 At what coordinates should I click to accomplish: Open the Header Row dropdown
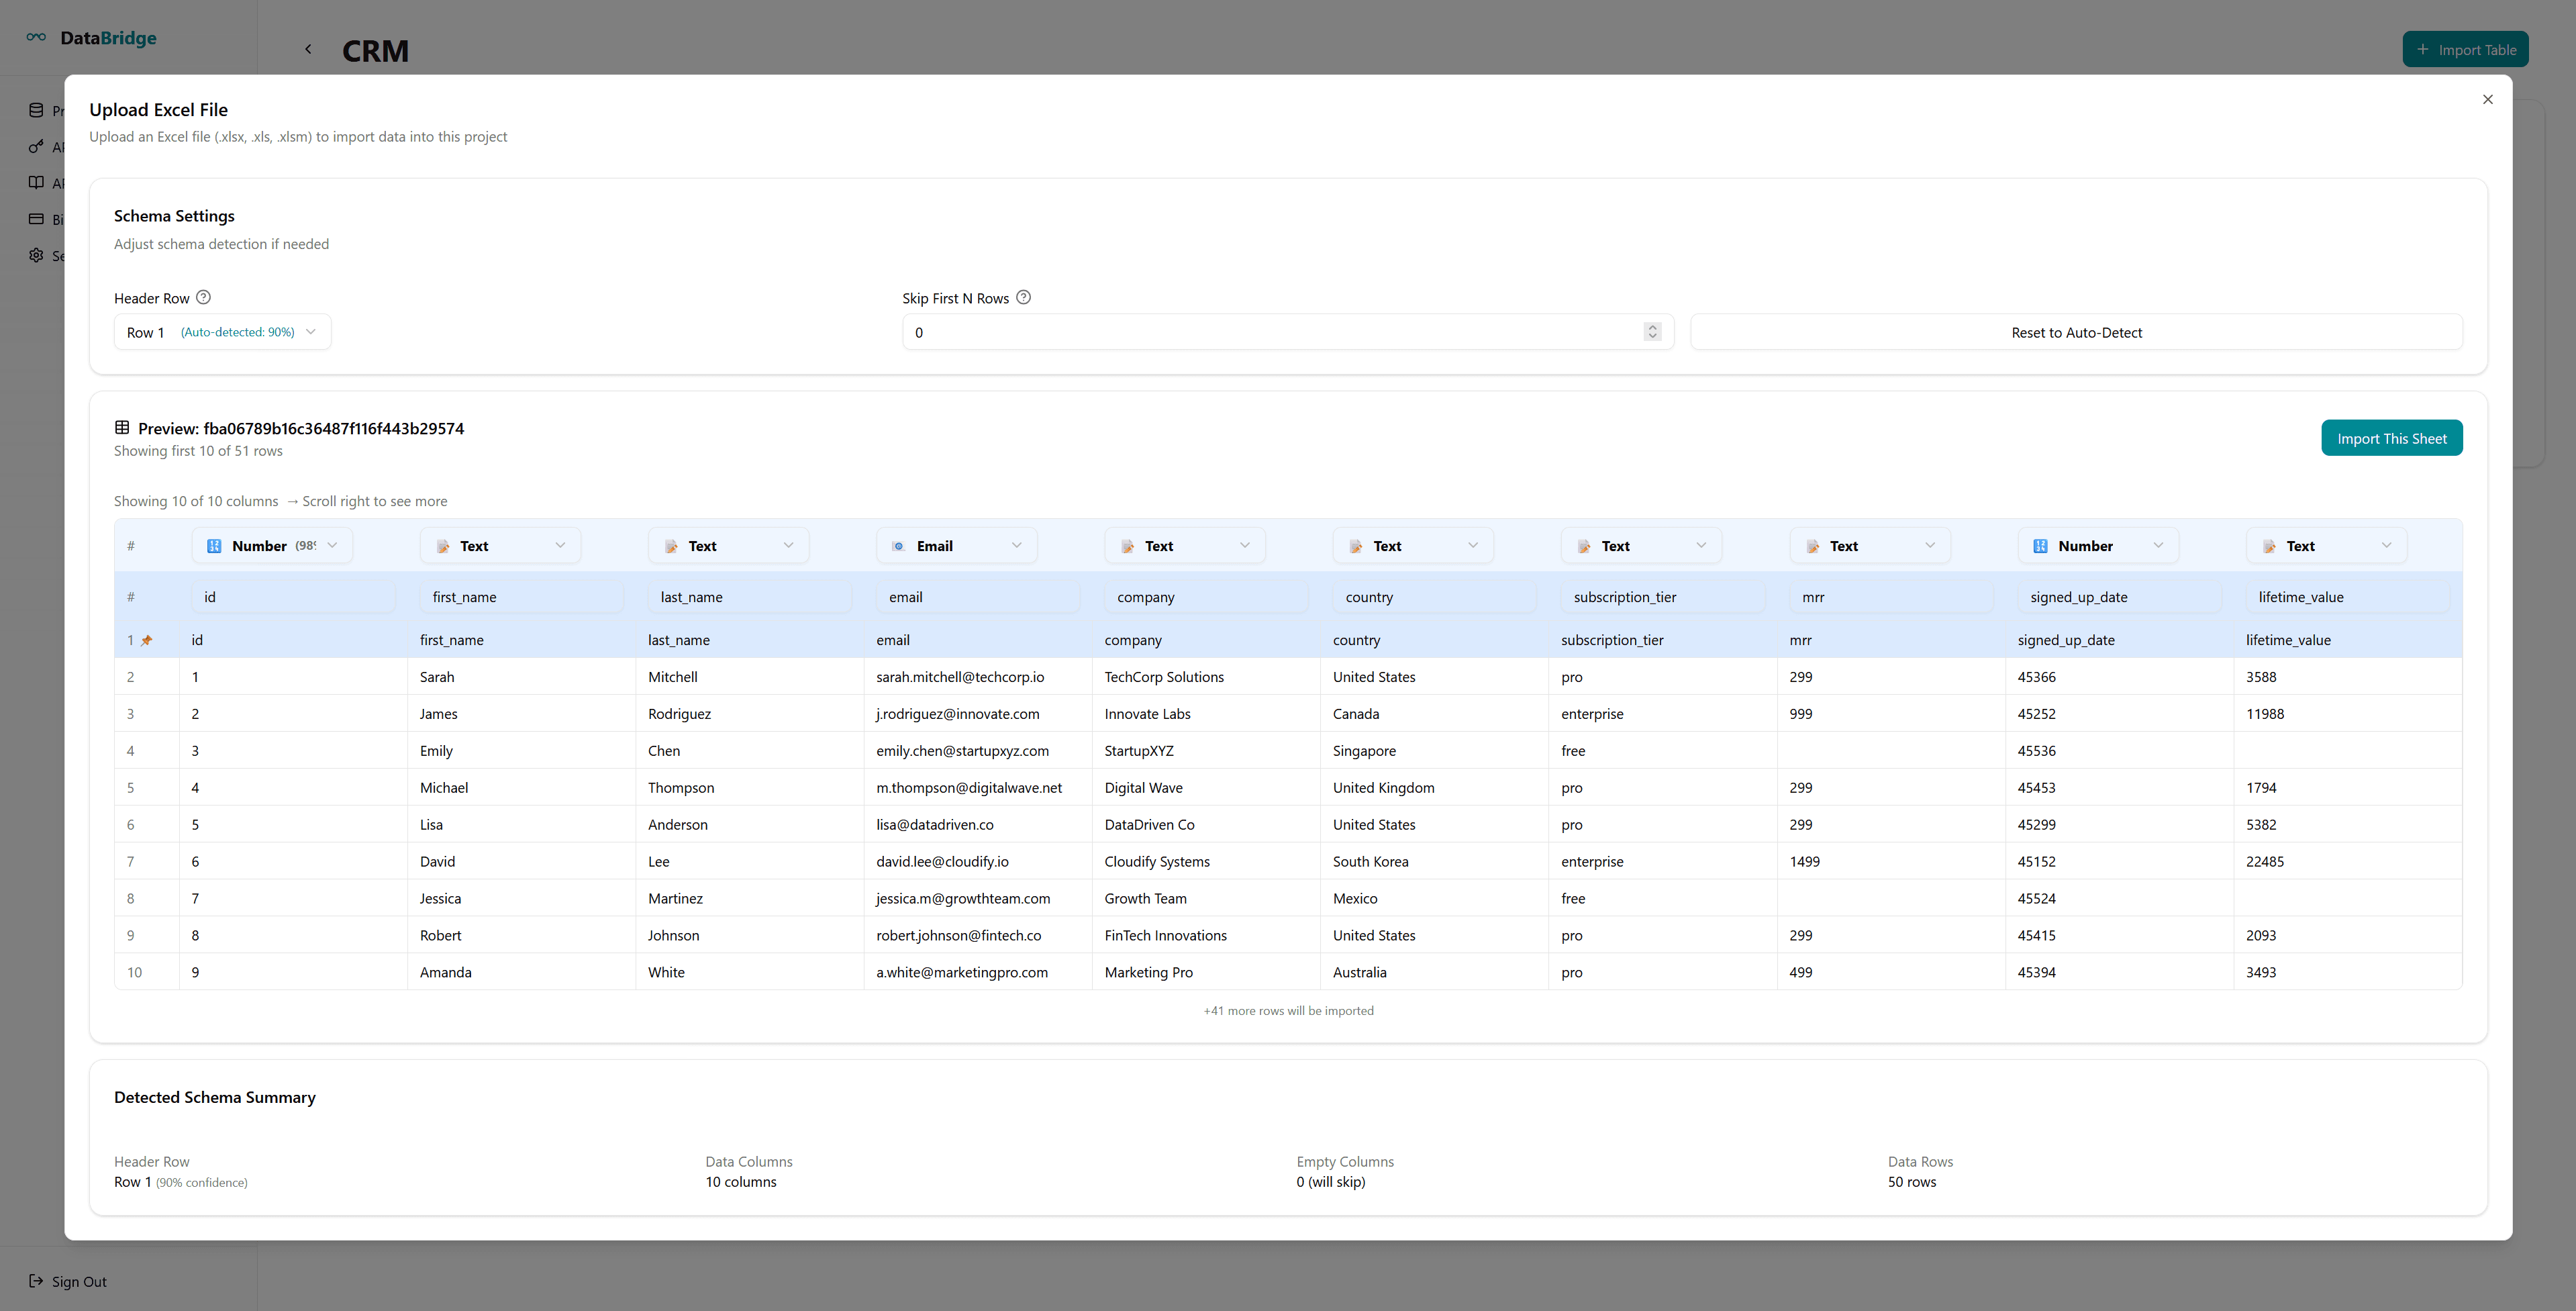tap(222, 332)
